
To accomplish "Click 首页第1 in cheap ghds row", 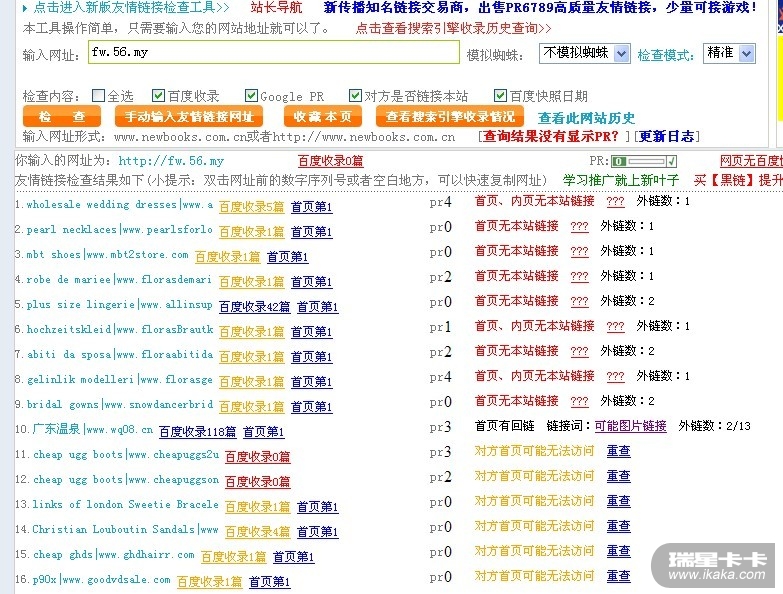I will tap(293, 556).
